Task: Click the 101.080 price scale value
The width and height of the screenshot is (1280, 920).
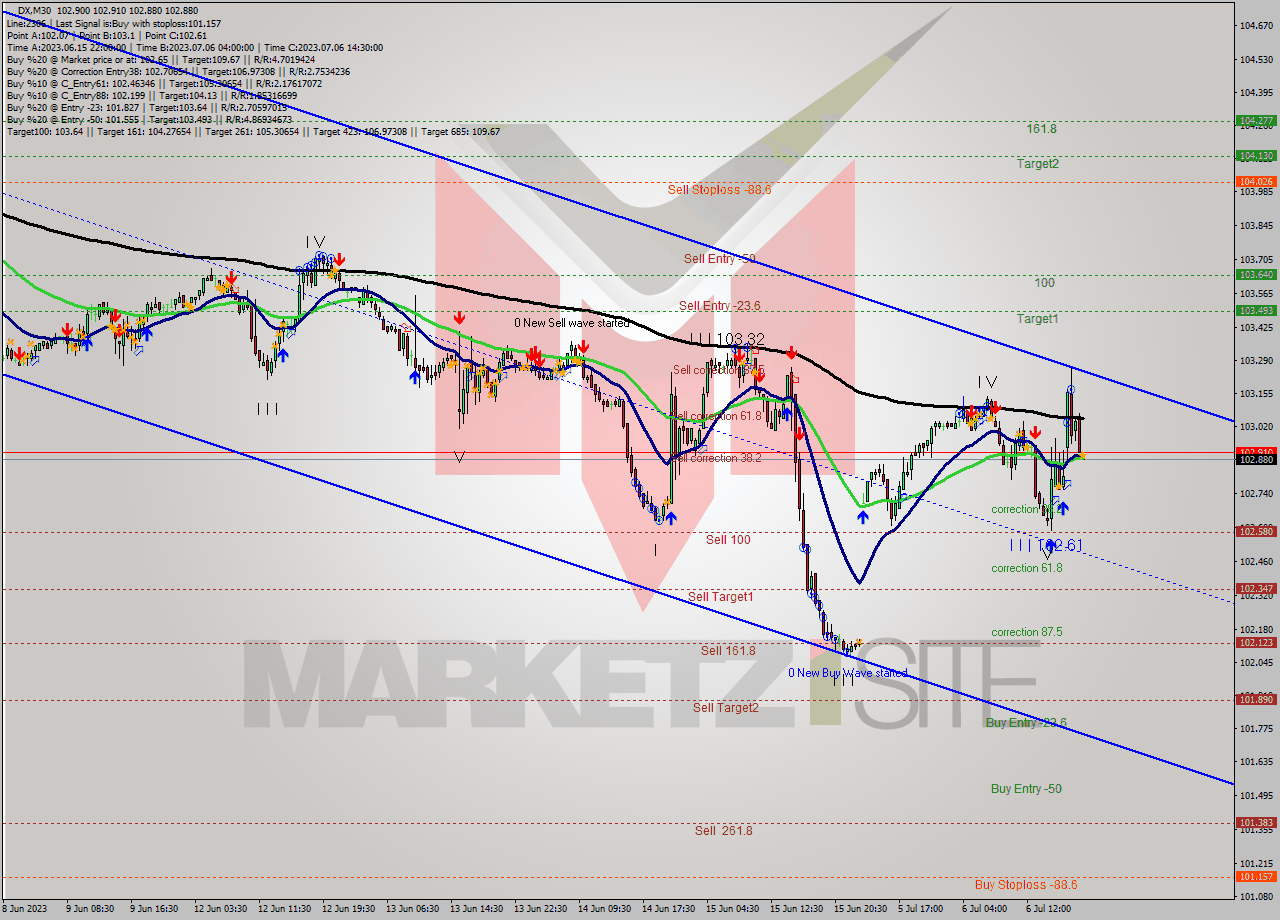Action: coord(1256,896)
